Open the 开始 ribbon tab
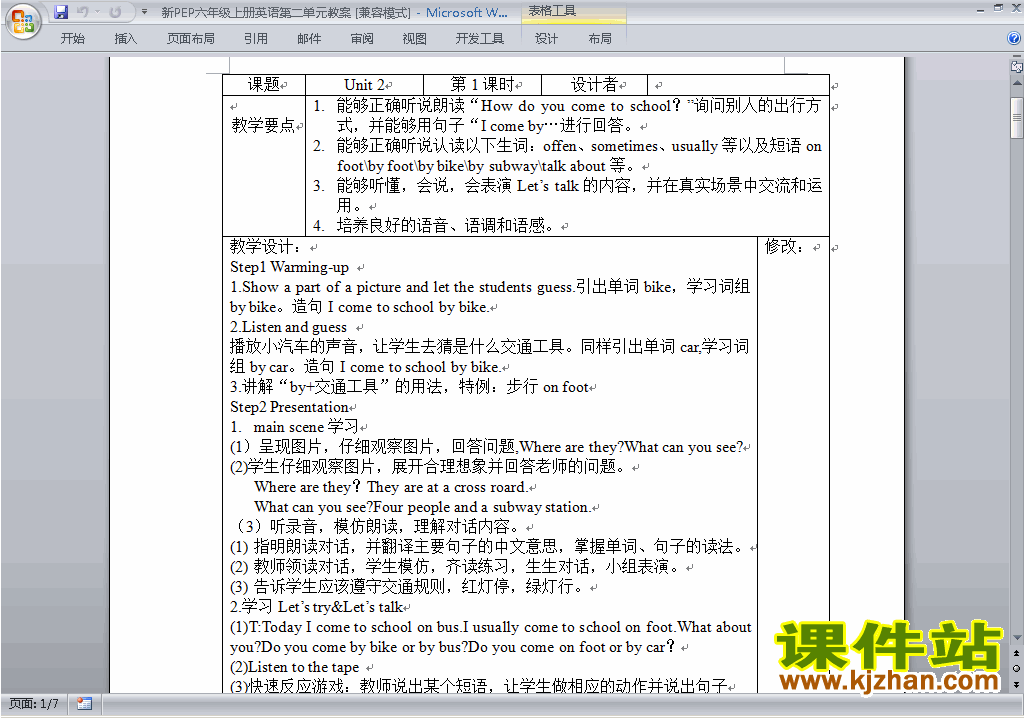 click(x=72, y=39)
